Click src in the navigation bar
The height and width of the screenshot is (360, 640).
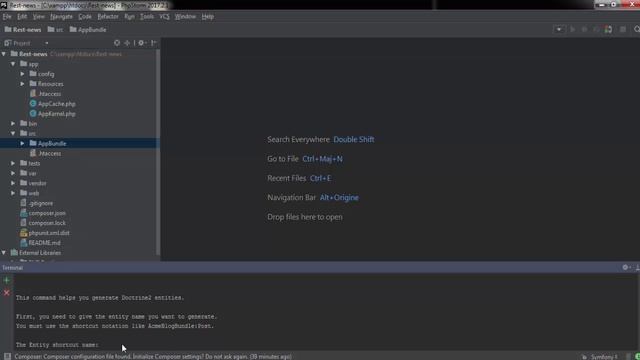[55, 29]
